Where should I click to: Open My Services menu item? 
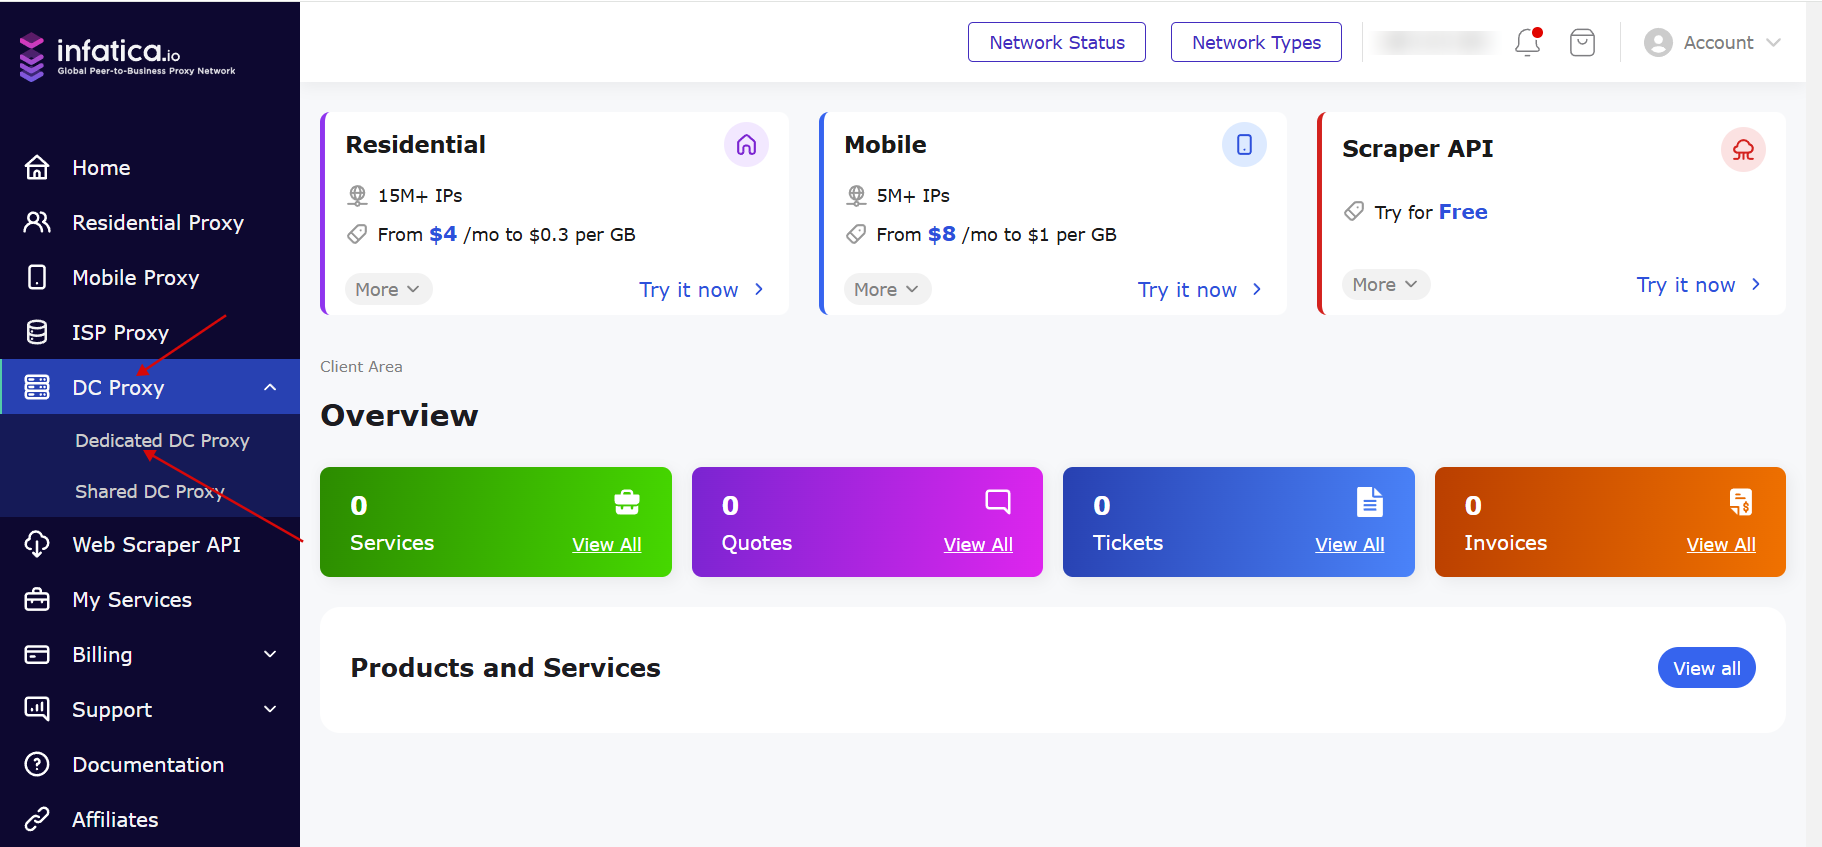(x=150, y=599)
